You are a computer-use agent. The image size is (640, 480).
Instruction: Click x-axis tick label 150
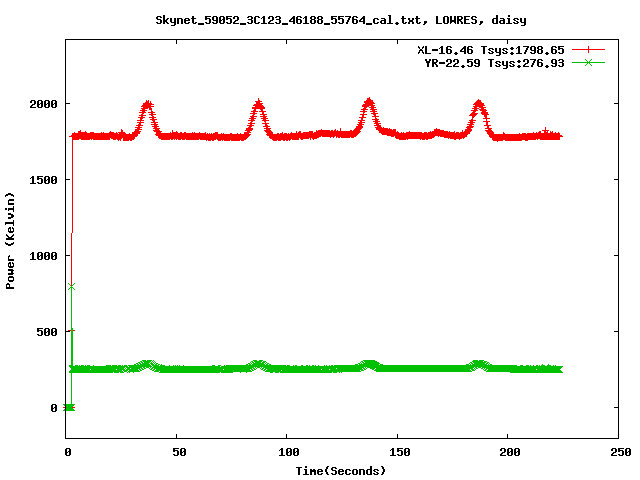point(400,452)
